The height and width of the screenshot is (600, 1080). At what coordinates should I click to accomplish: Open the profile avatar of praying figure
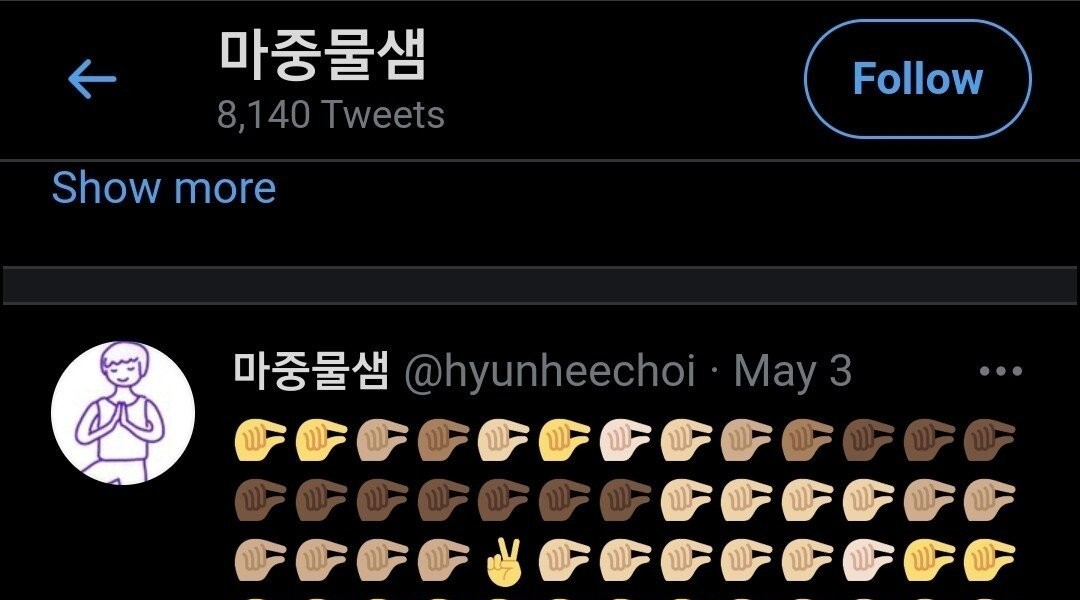[123, 413]
